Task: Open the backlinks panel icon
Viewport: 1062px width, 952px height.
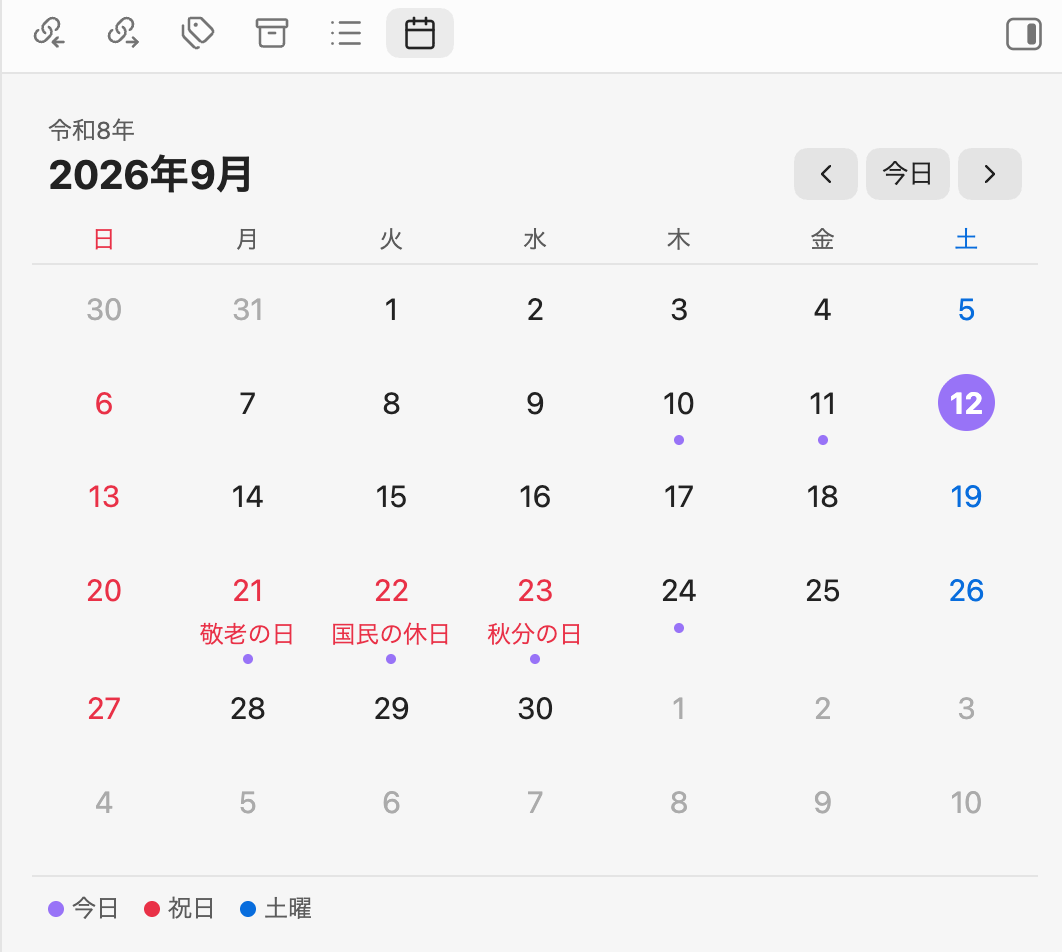Action: (49, 33)
